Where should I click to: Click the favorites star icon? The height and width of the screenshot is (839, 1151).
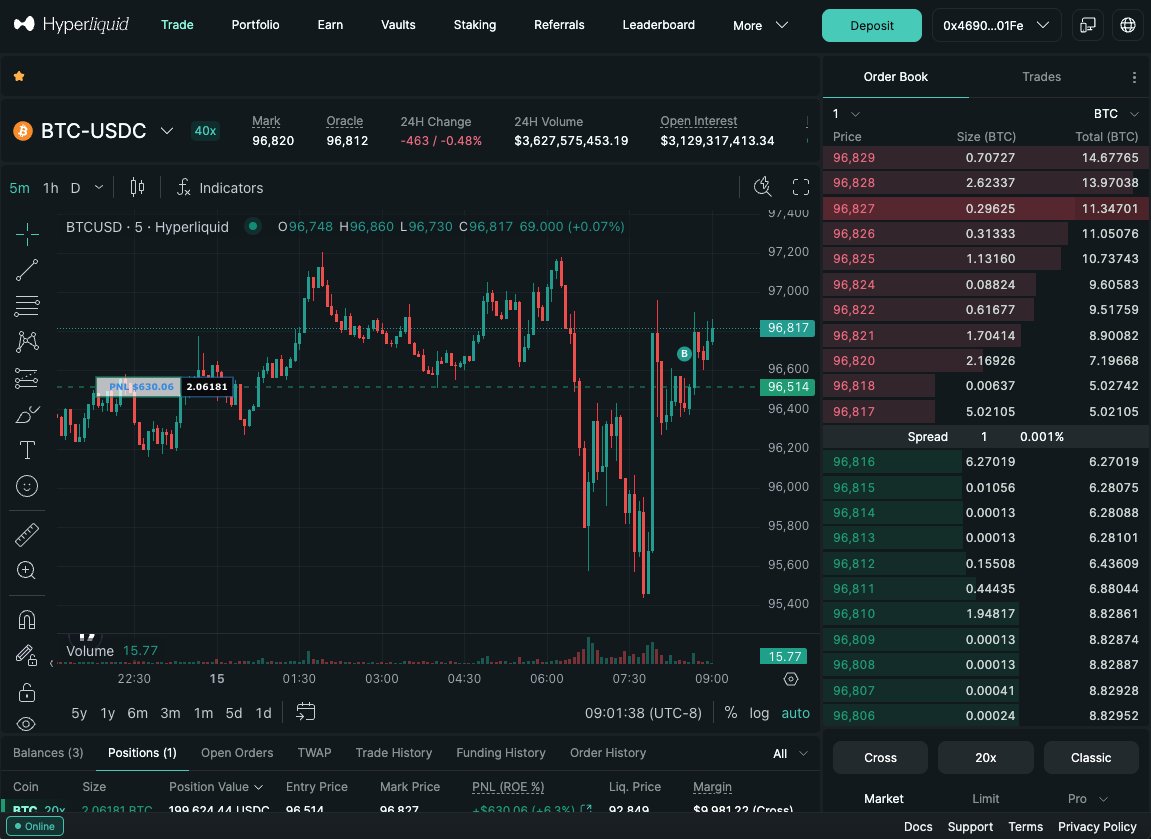click(19, 76)
